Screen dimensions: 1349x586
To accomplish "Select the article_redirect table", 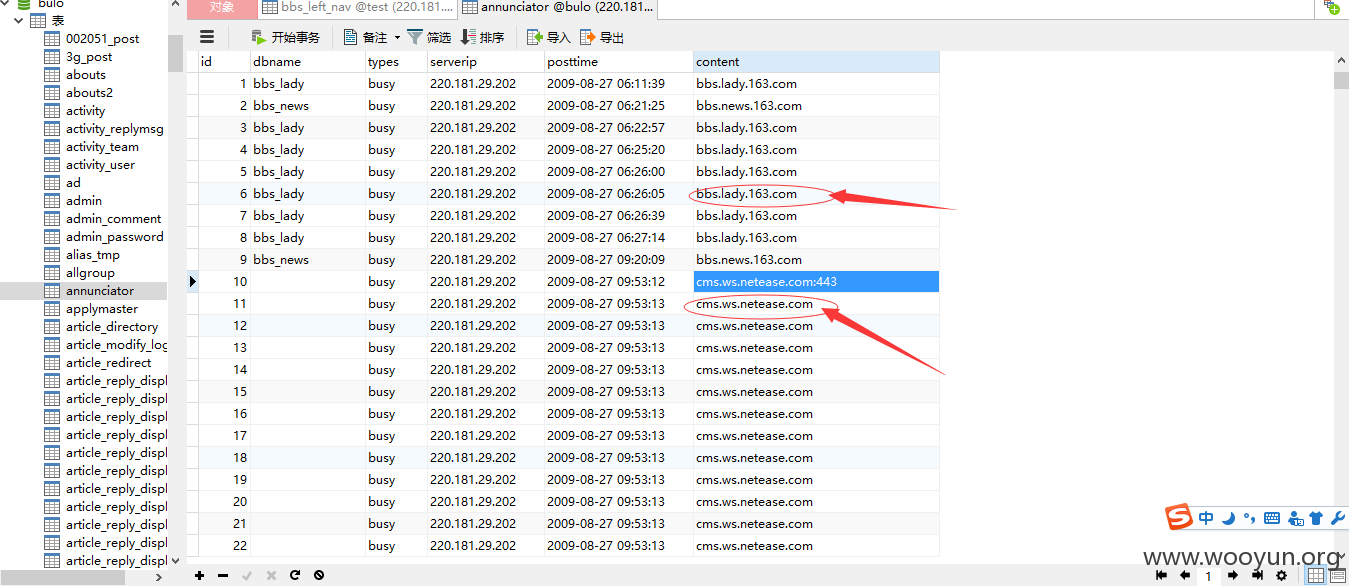I will [x=109, y=362].
